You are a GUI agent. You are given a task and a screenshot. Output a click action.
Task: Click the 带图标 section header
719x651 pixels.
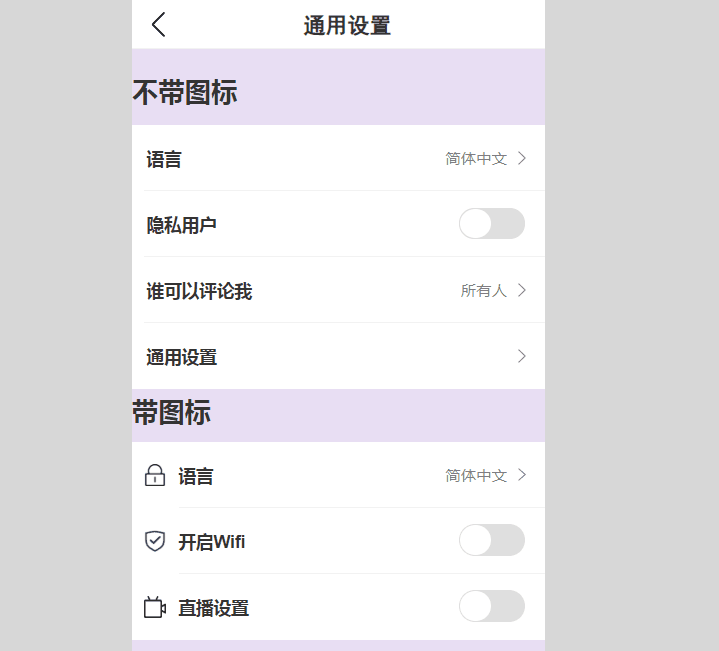[x=171, y=412]
